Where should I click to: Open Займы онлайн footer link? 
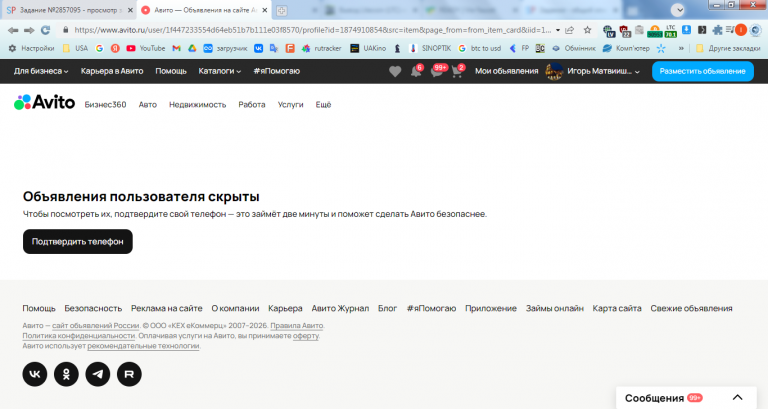[554, 309]
